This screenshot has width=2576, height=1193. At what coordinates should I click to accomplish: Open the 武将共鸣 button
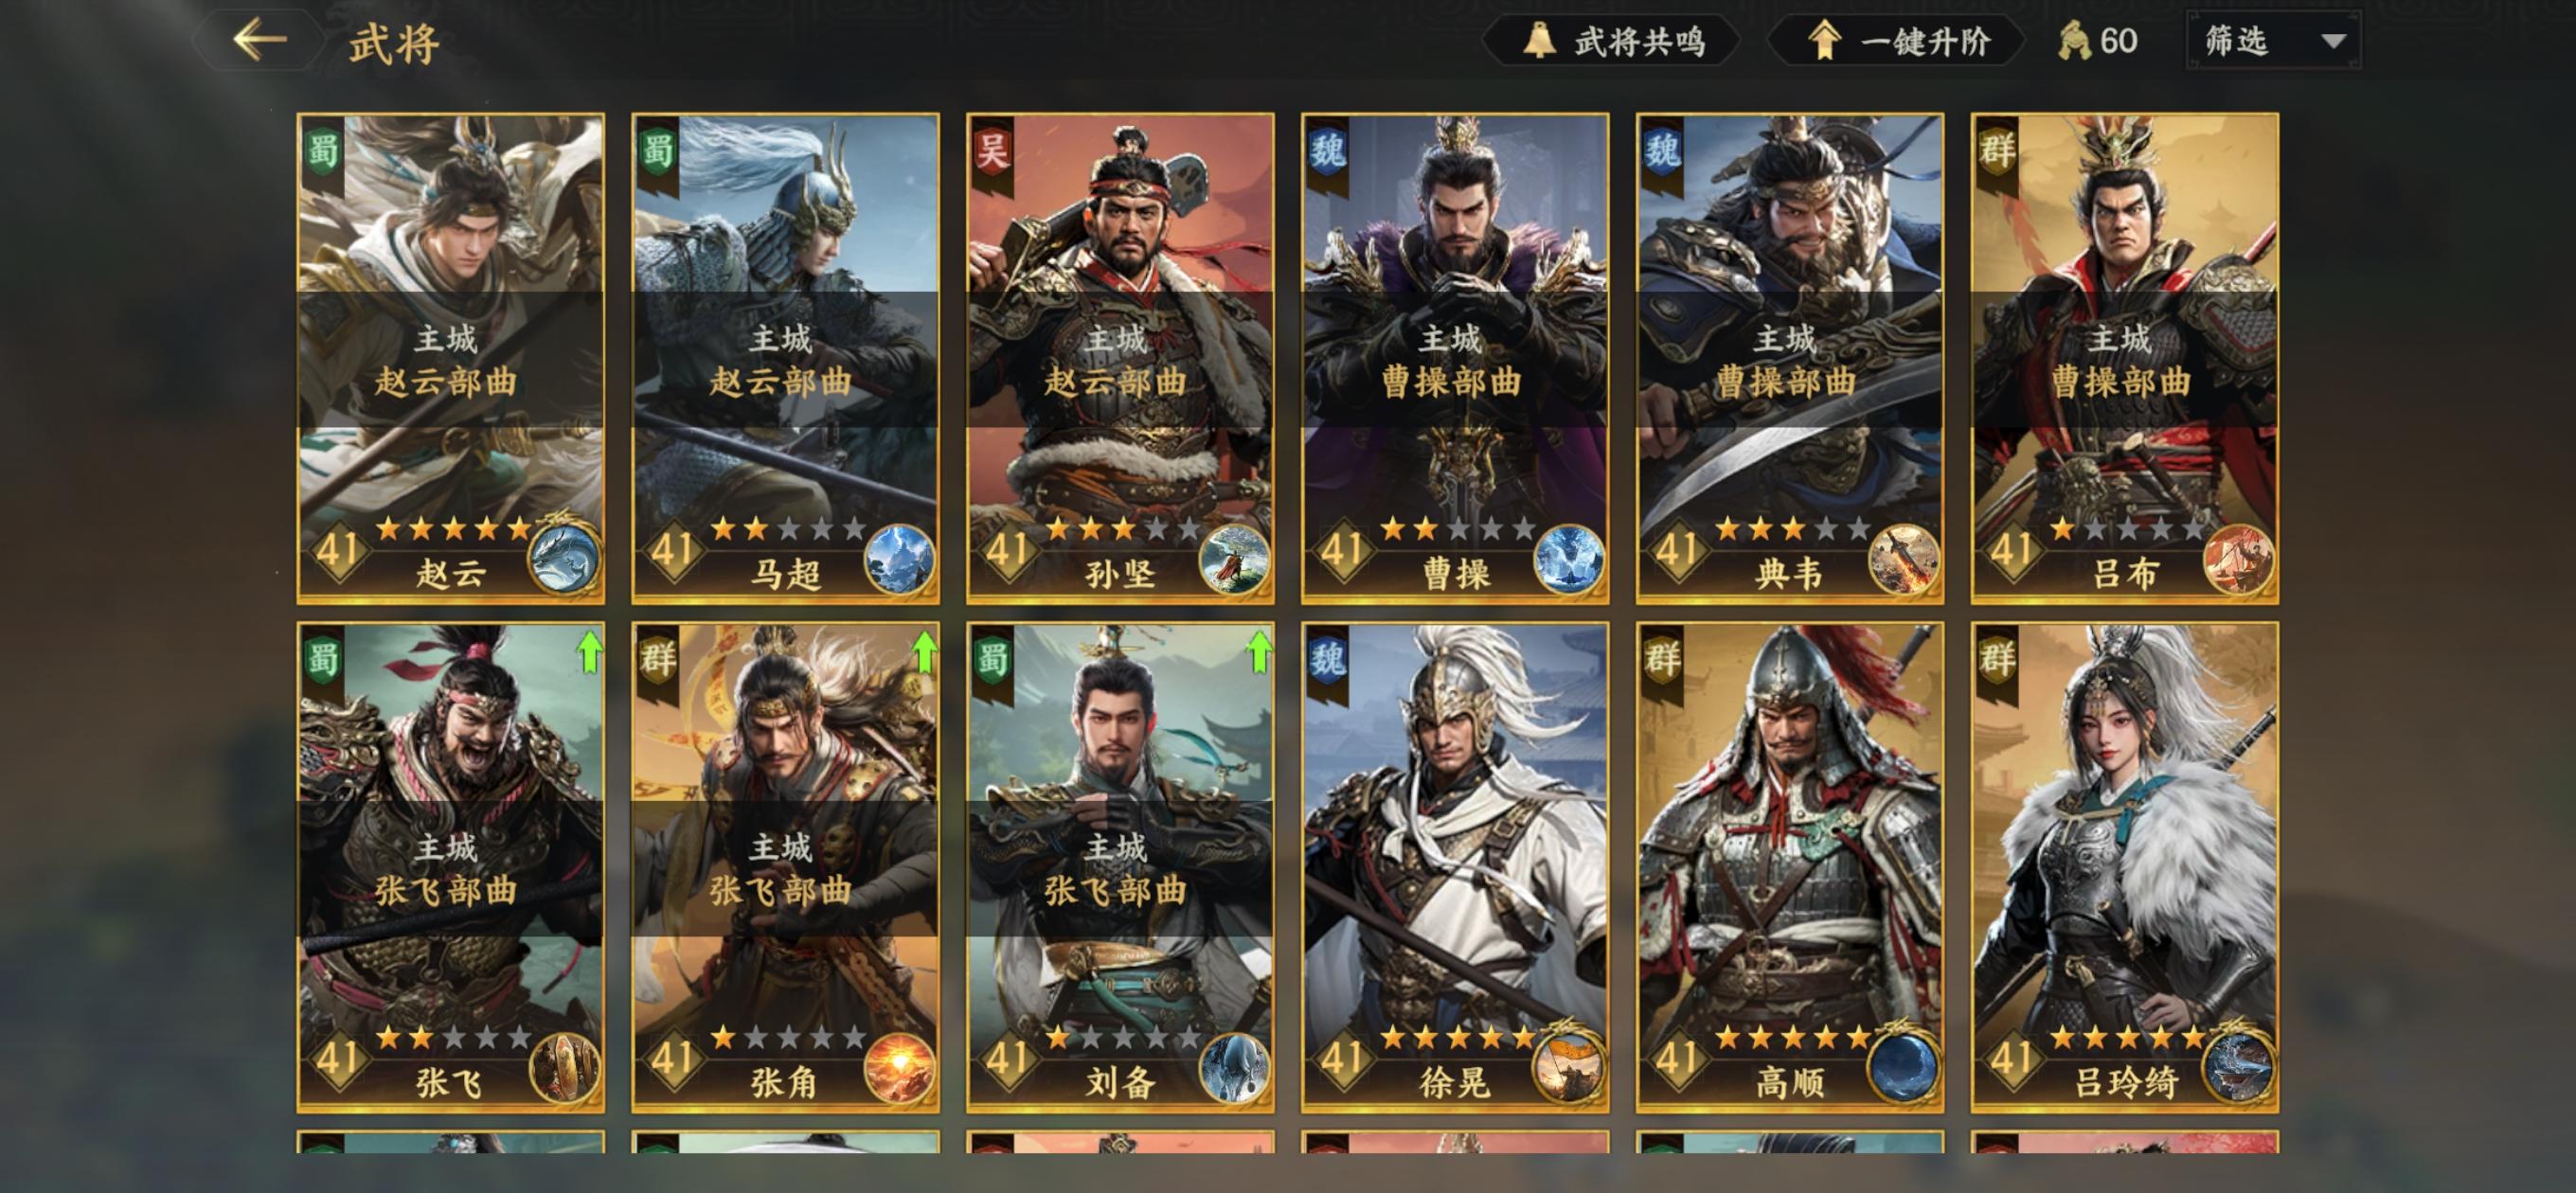point(1611,41)
